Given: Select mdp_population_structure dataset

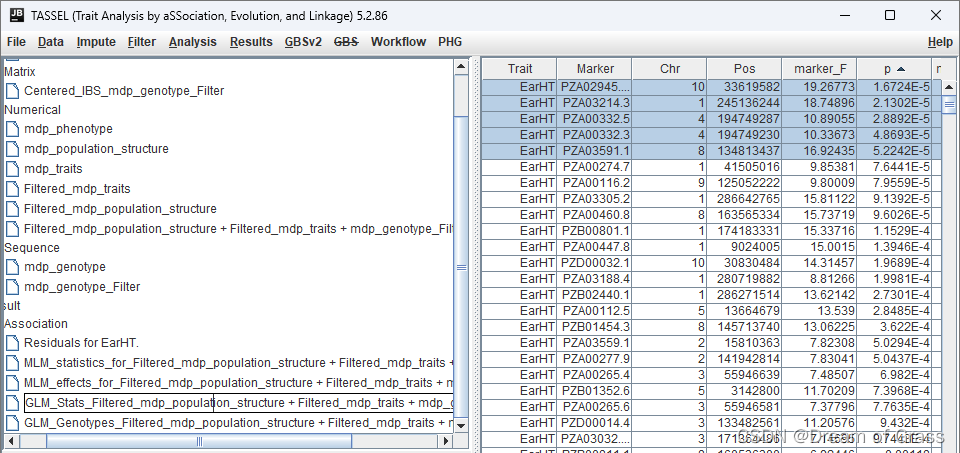Looking at the screenshot, I should (x=96, y=149).
